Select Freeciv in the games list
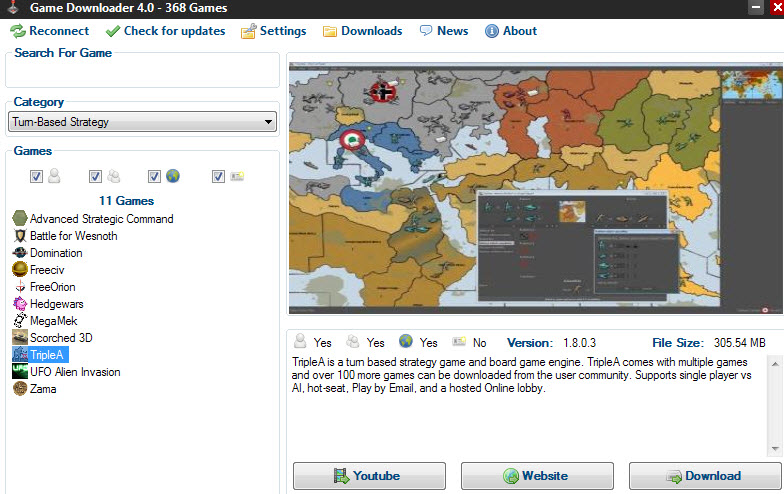 (x=47, y=270)
